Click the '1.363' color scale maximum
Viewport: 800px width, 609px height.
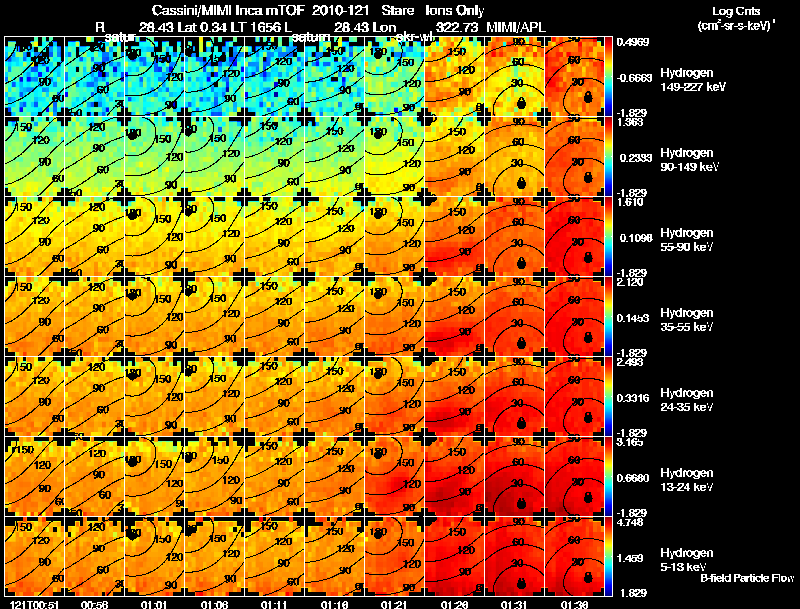(x=630, y=122)
